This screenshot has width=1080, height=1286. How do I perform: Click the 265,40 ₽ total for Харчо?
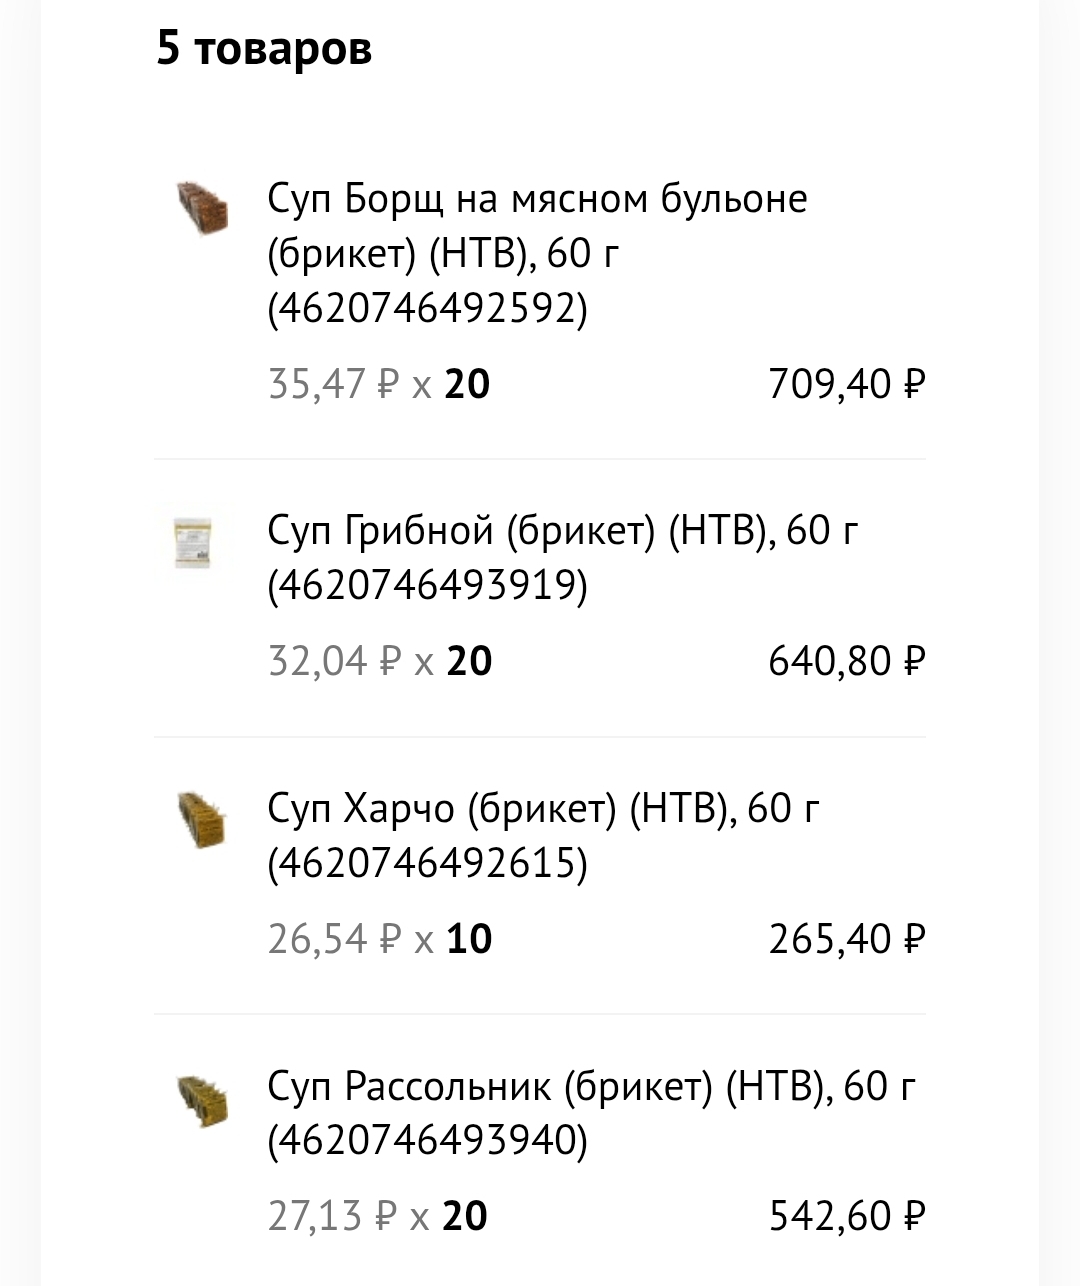tap(846, 939)
